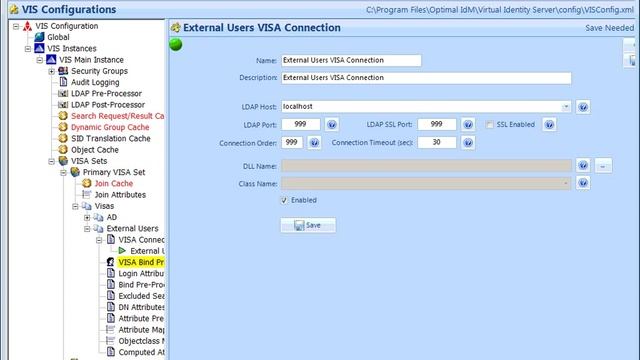Image resolution: width=640 pixels, height=360 pixels.
Task: Click the Connection Timeout input field
Action: coord(437,142)
